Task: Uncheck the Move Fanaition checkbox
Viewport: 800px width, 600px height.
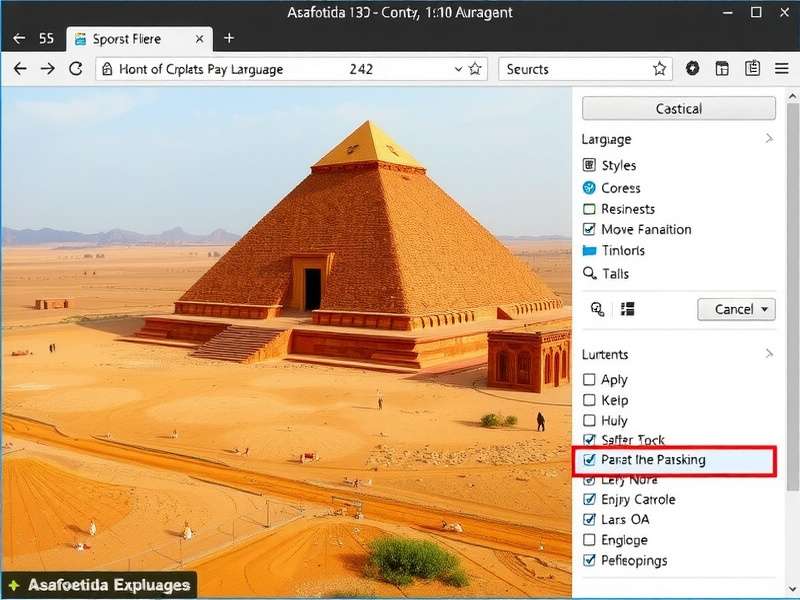Action: 589,230
